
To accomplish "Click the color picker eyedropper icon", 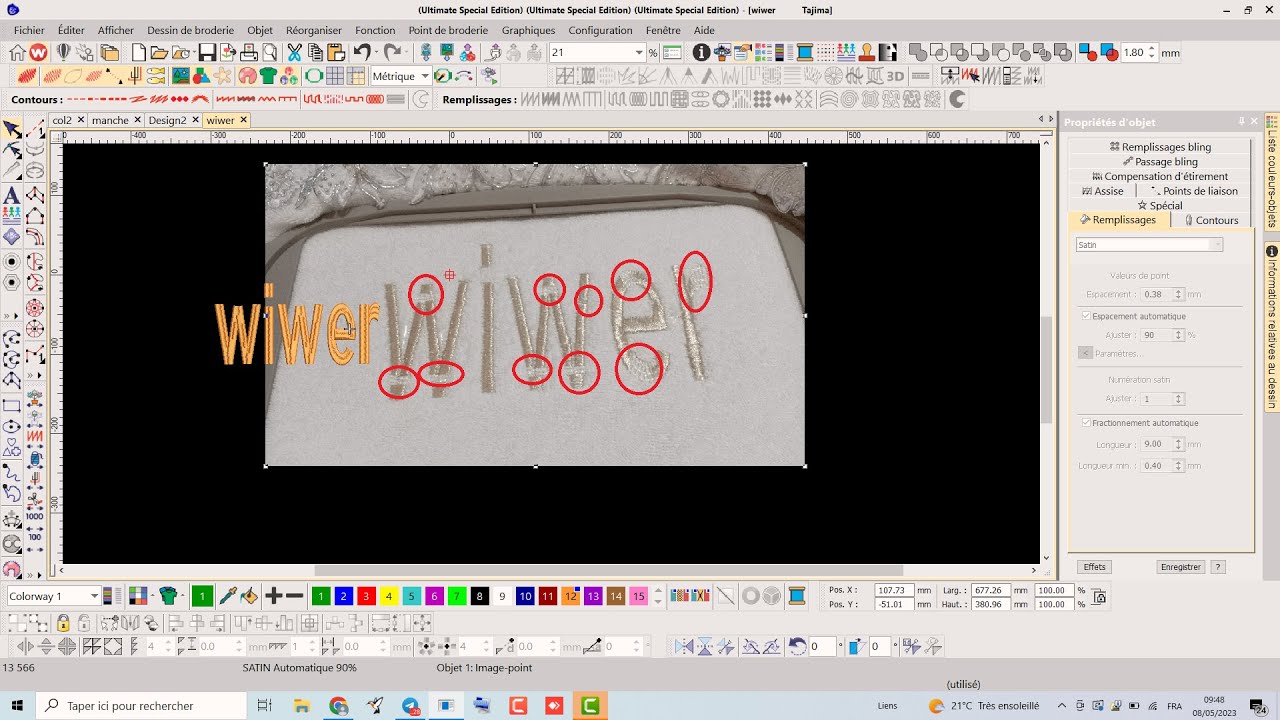I will 227,596.
